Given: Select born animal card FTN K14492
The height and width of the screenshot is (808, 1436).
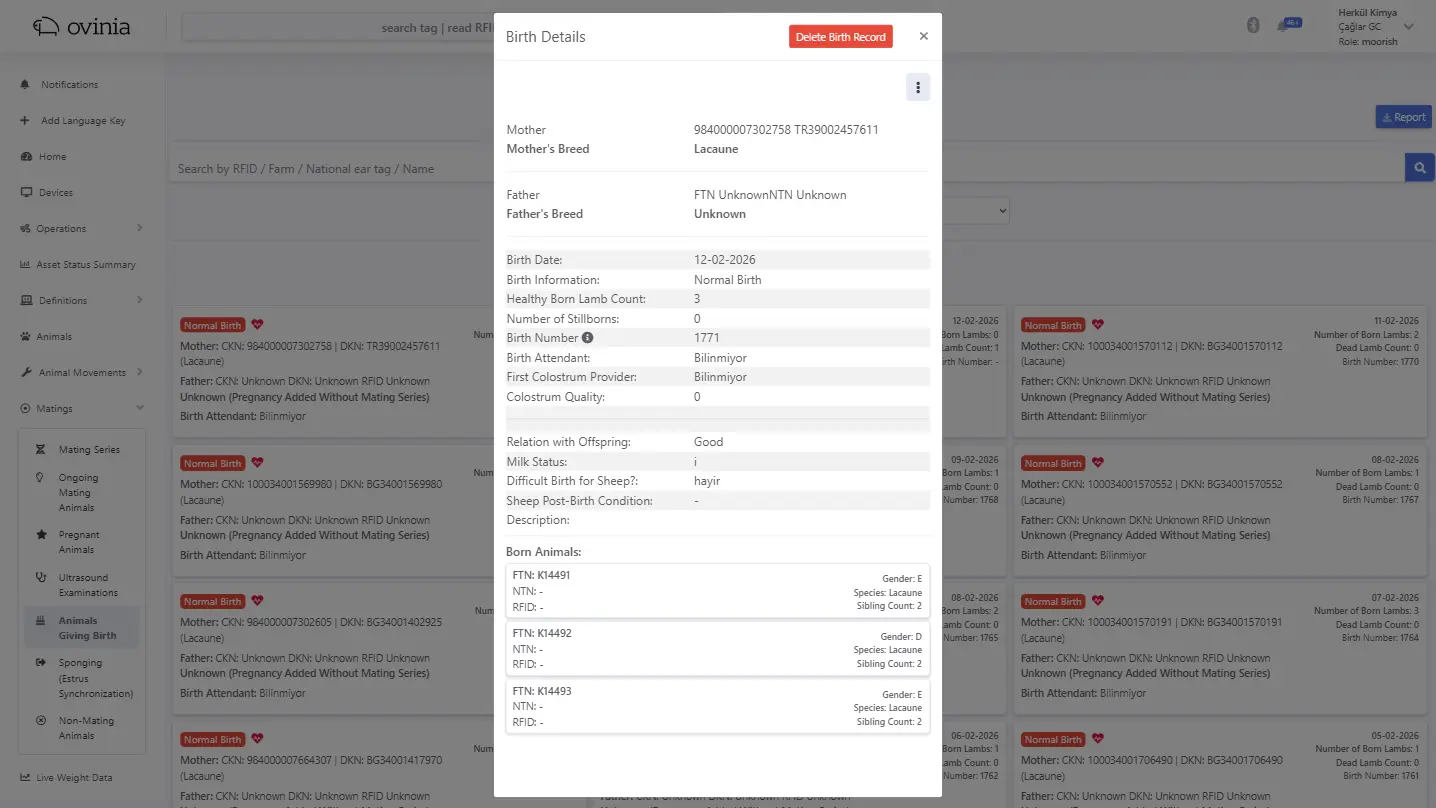Looking at the screenshot, I should (x=717, y=648).
